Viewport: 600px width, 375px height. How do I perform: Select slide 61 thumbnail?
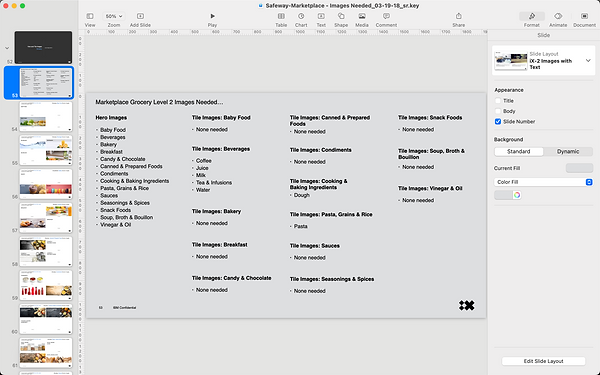[x=45, y=352]
